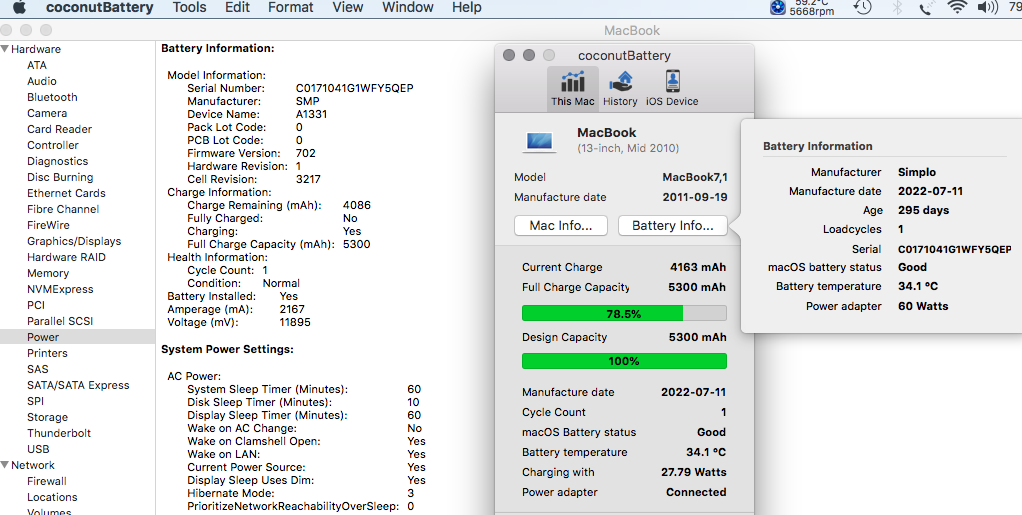The image size is (1022, 515).
Task: Click the Bluetooth icon in menu bar
Action: [898, 7]
